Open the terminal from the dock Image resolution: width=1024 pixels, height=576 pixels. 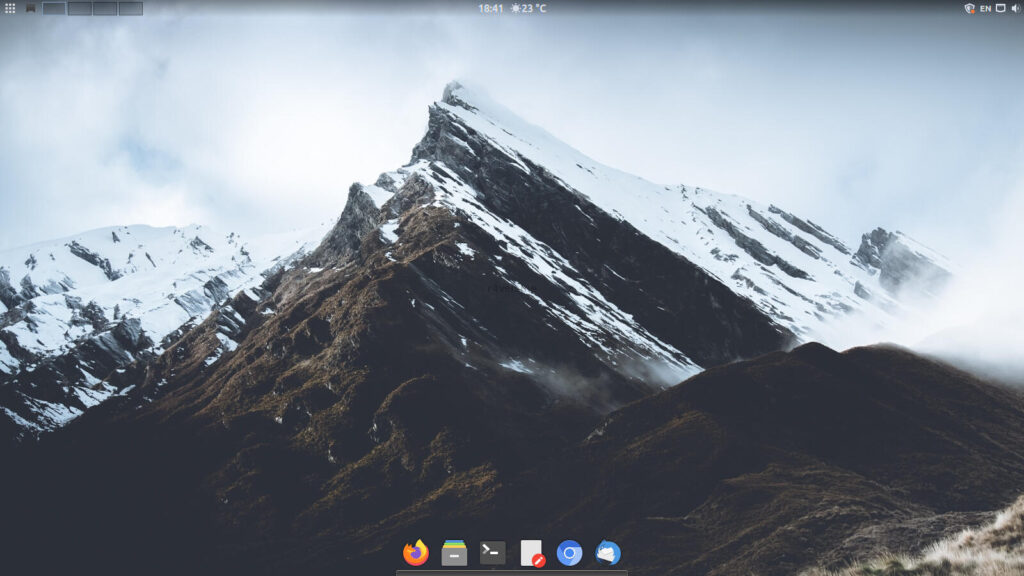(492, 553)
